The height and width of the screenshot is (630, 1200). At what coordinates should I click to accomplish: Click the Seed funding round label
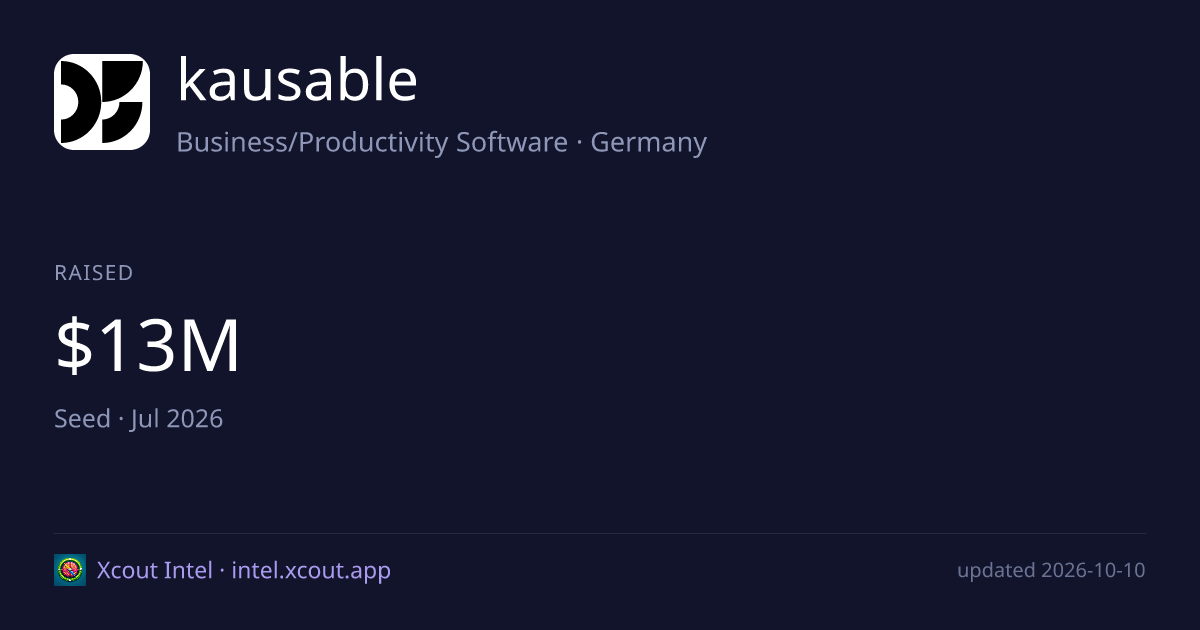82,418
